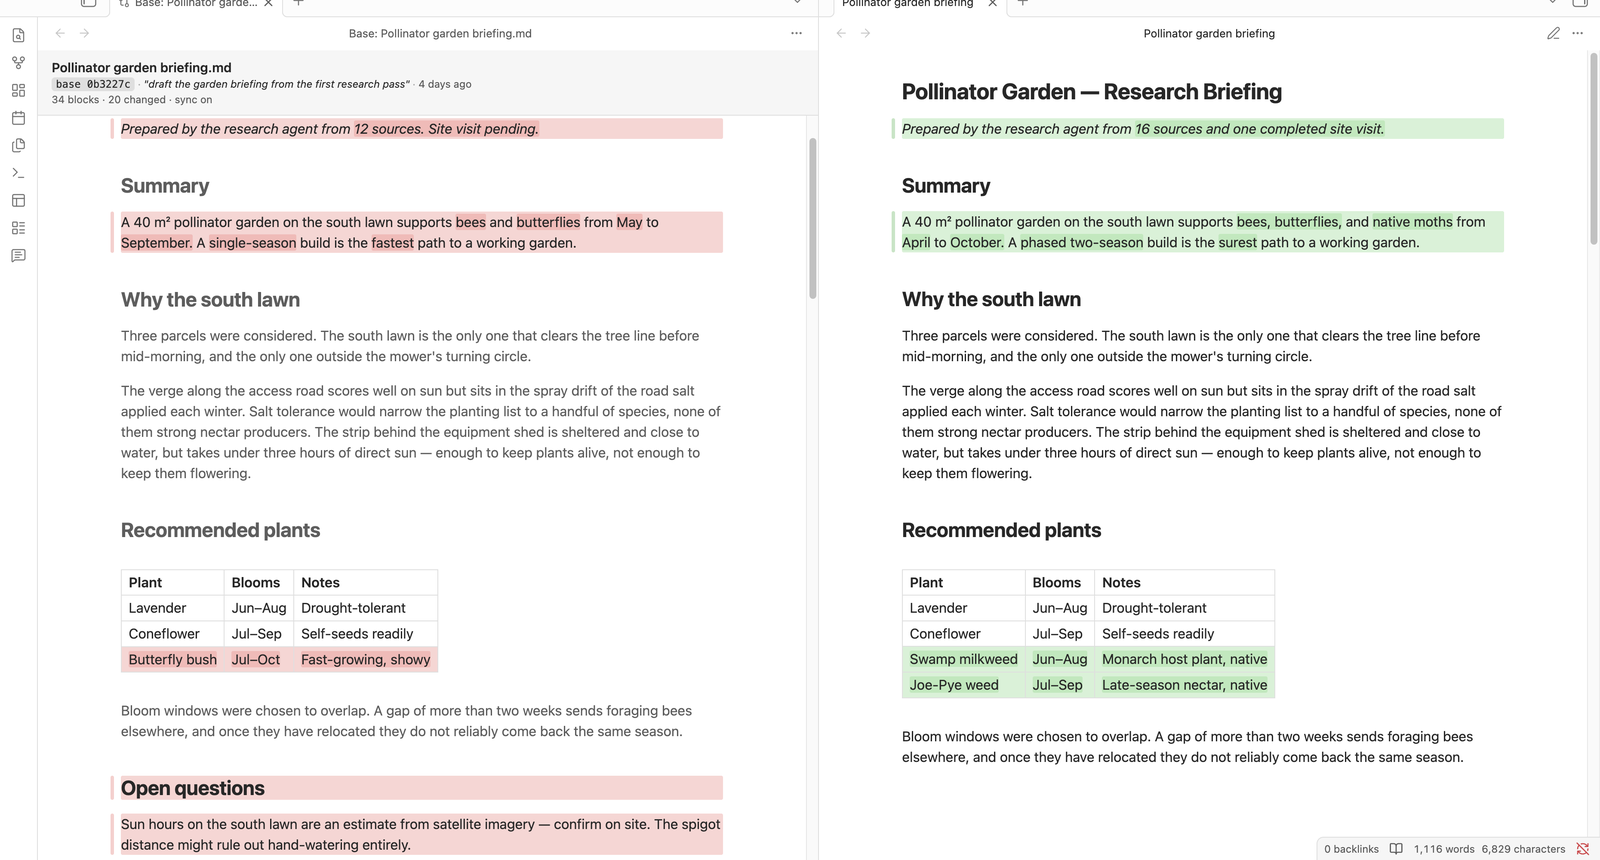The height and width of the screenshot is (860, 1600).
Task: Open tab list dropdown in left group
Action: tap(797, 3)
